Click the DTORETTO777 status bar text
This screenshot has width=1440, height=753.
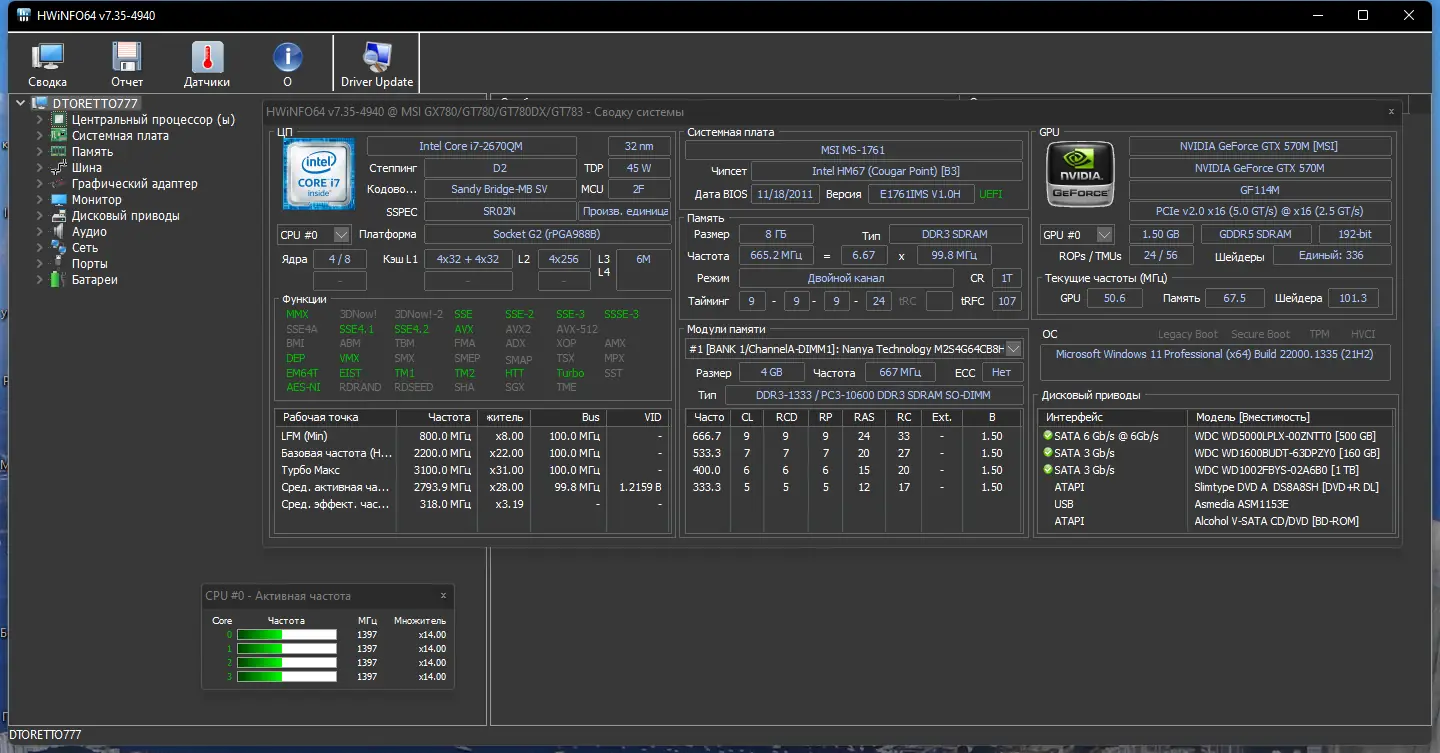tap(43, 735)
